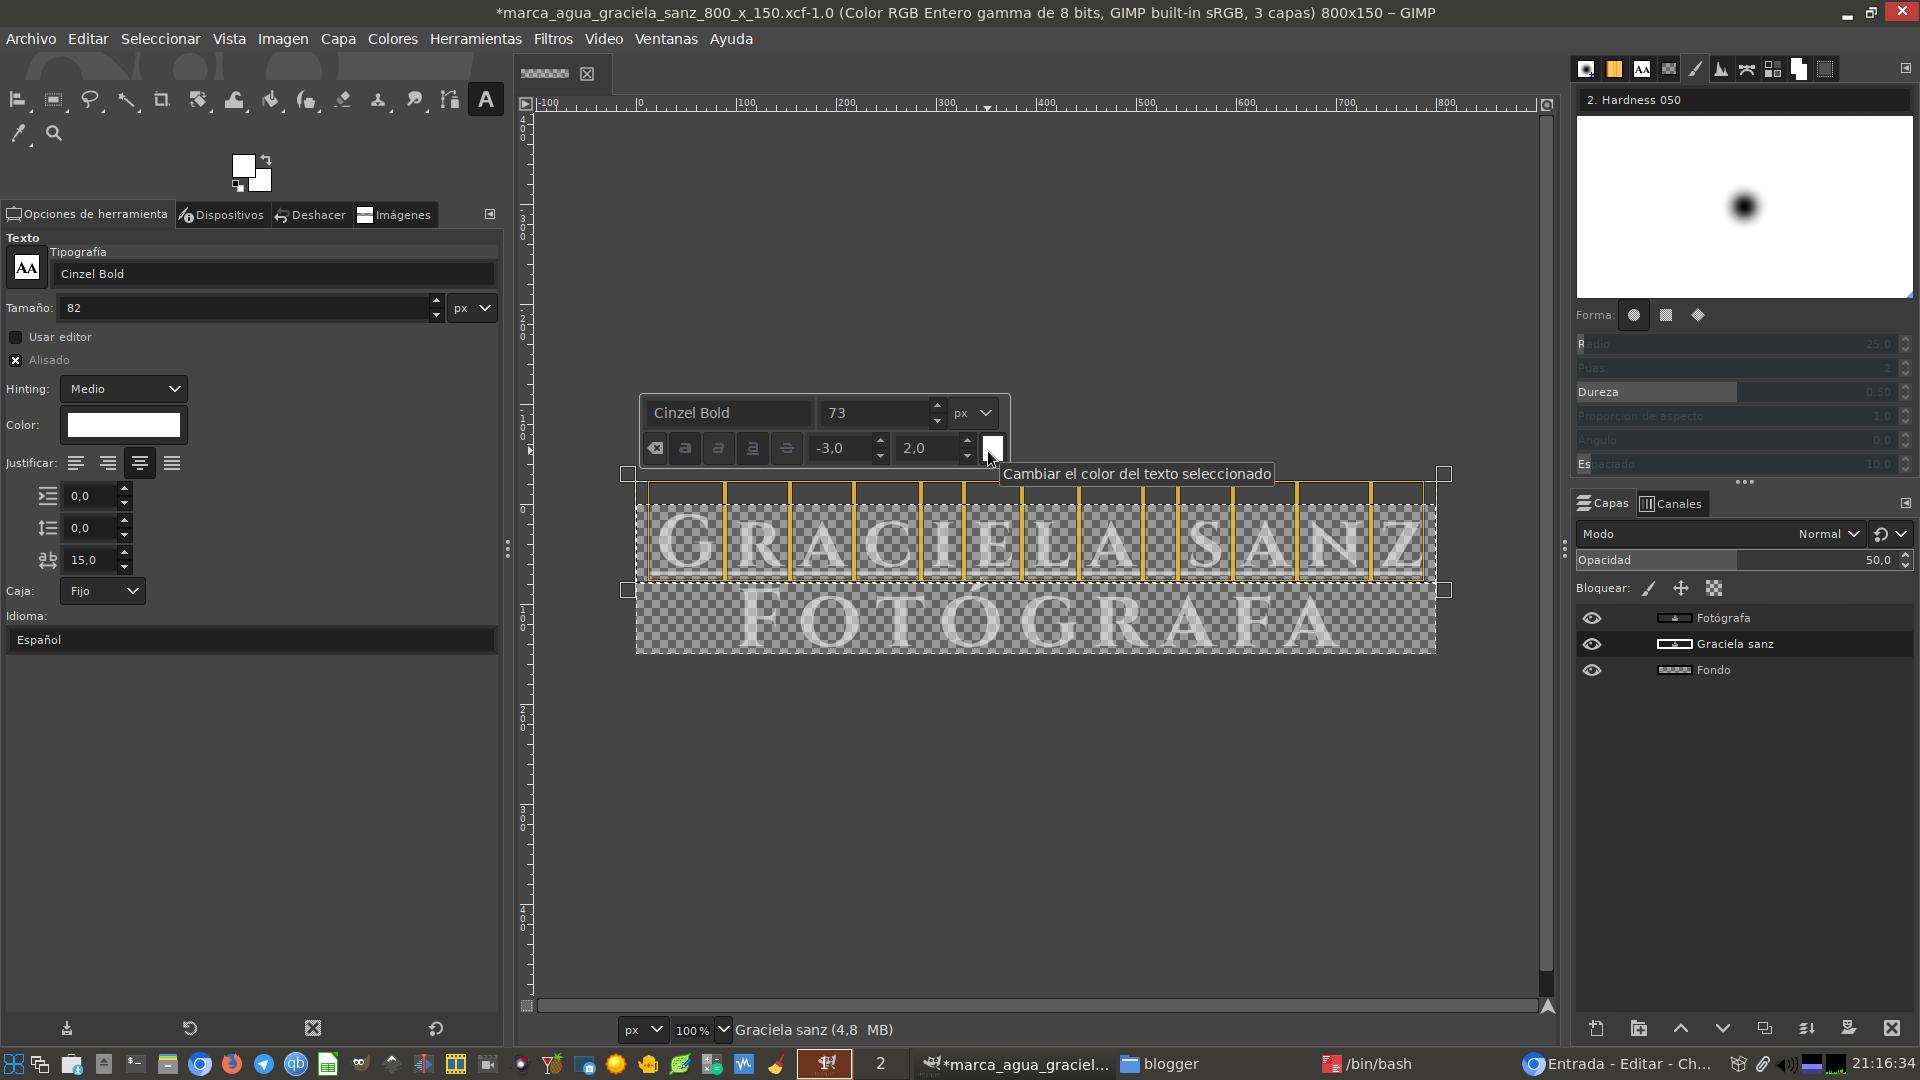Viewport: 1920px width, 1080px height.
Task: Enable the Usar editor checkbox
Action: pos(16,337)
